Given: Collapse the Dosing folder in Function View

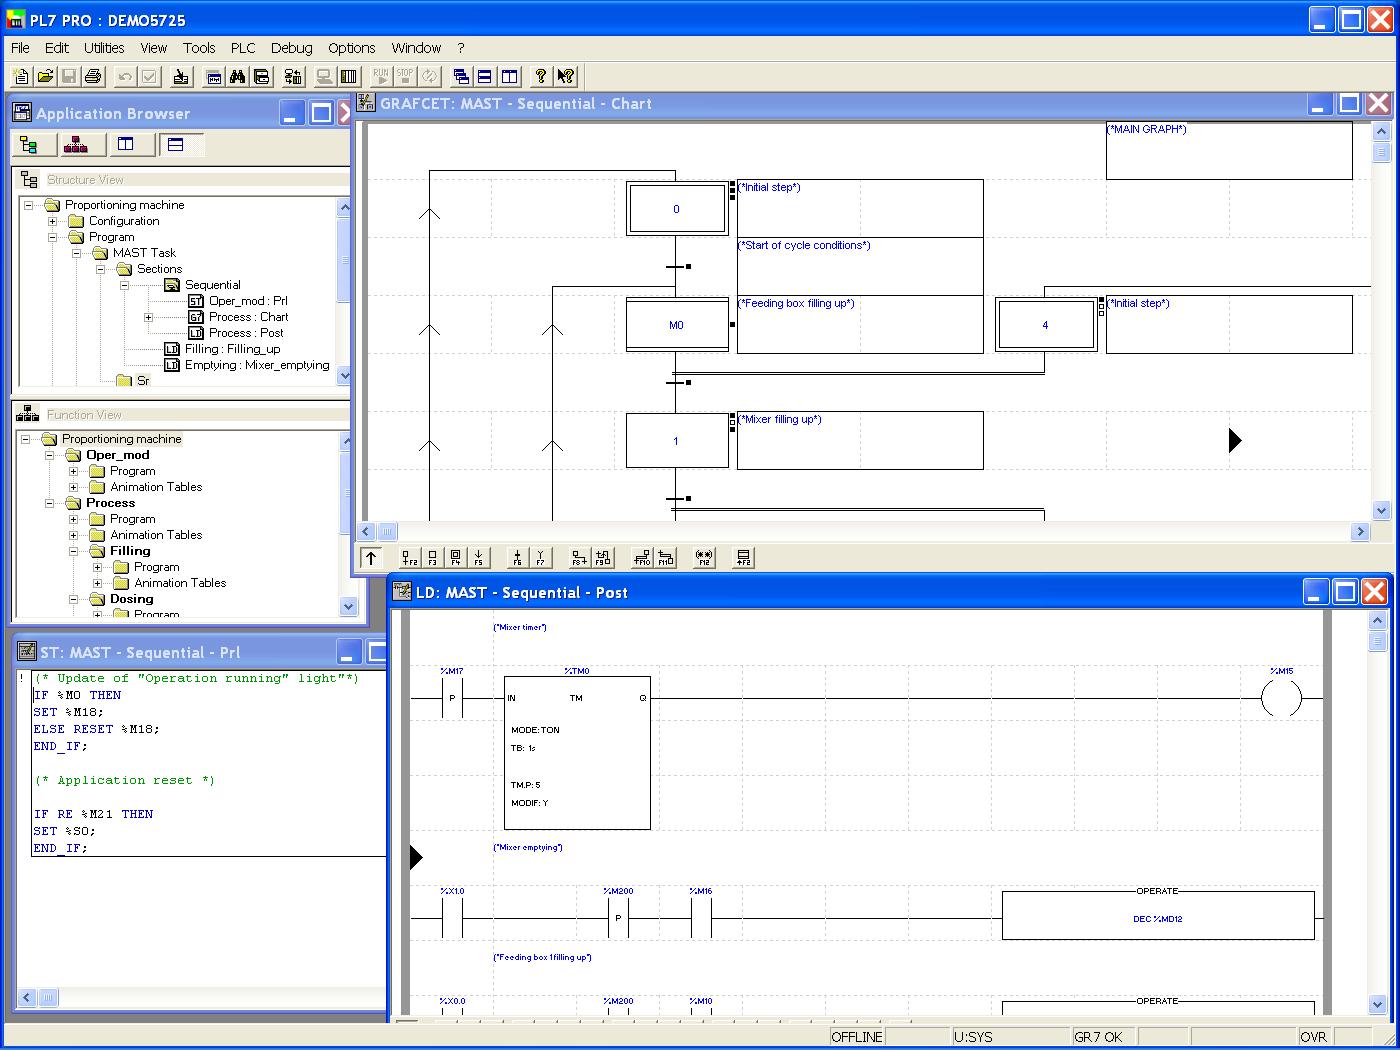Looking at the screenshot, I should [x=73, y=599].
